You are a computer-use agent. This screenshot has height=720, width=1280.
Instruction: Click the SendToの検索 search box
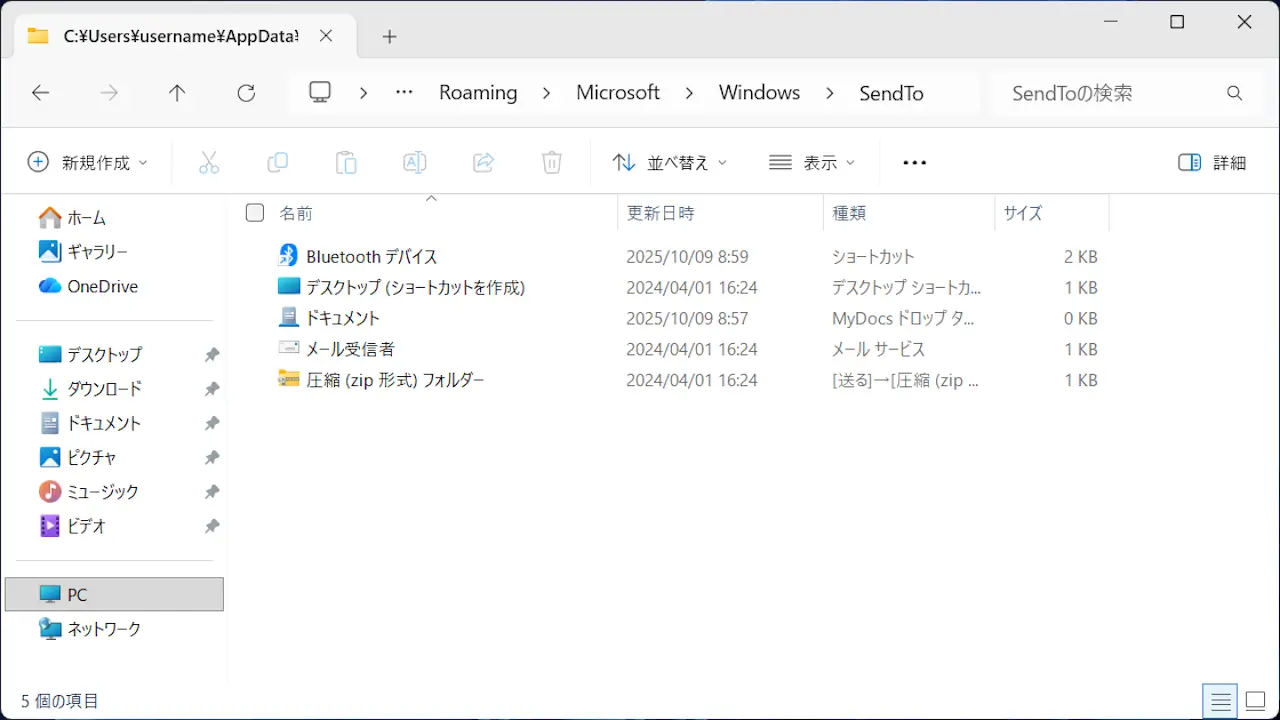[1110, 93]
